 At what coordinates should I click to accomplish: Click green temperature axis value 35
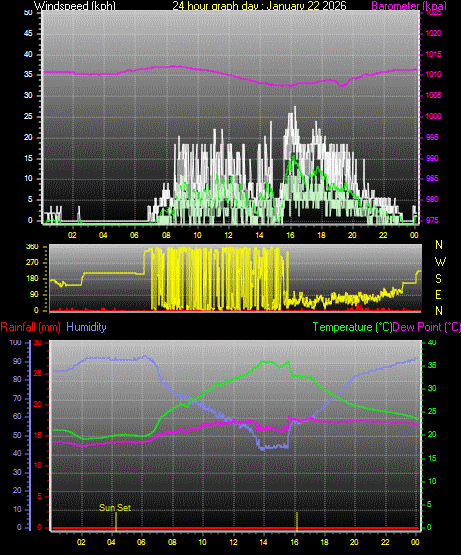(432, 365)
